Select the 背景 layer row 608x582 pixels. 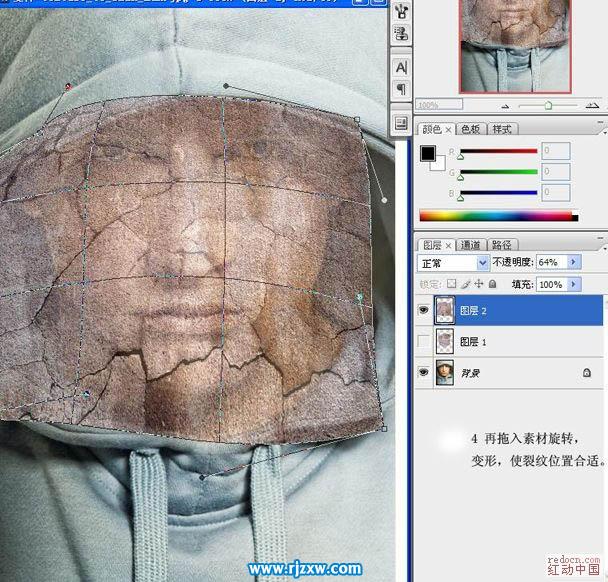coord(509,372)
